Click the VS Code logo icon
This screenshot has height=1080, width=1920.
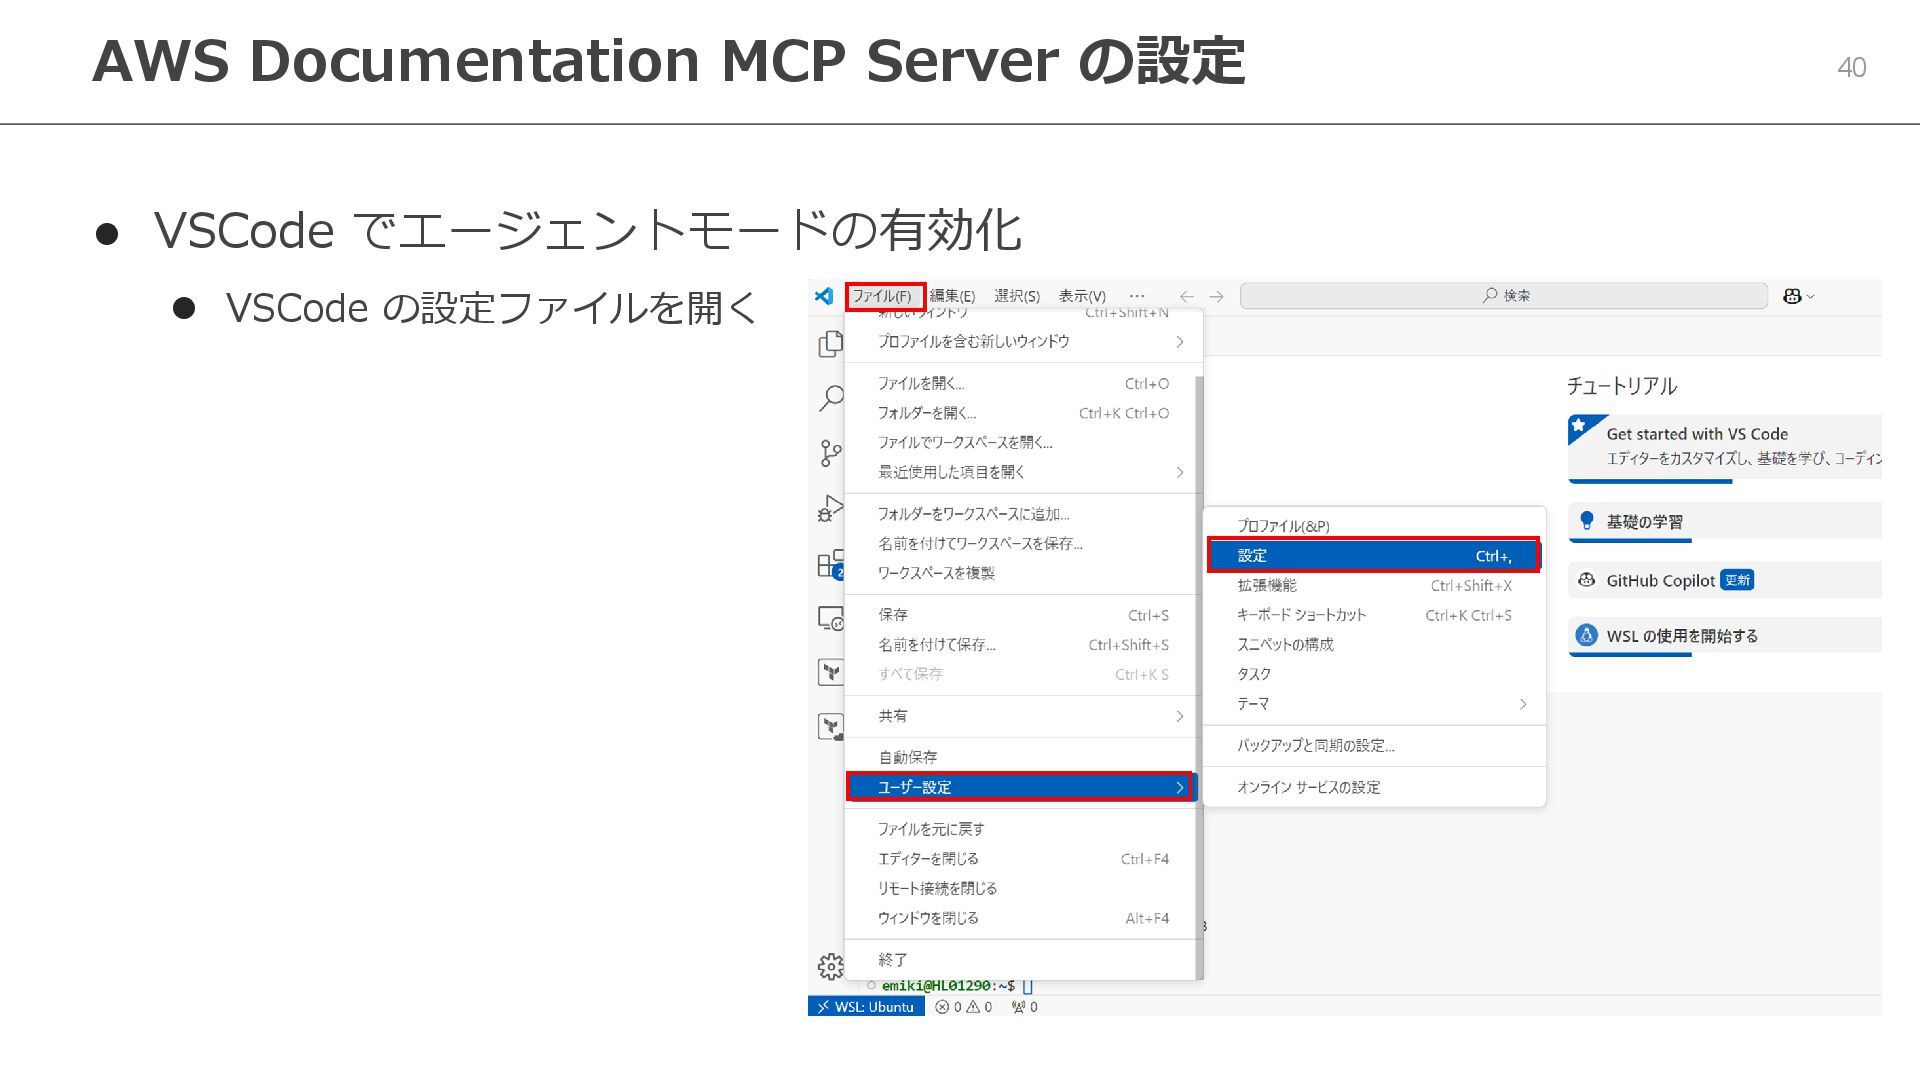824,296
